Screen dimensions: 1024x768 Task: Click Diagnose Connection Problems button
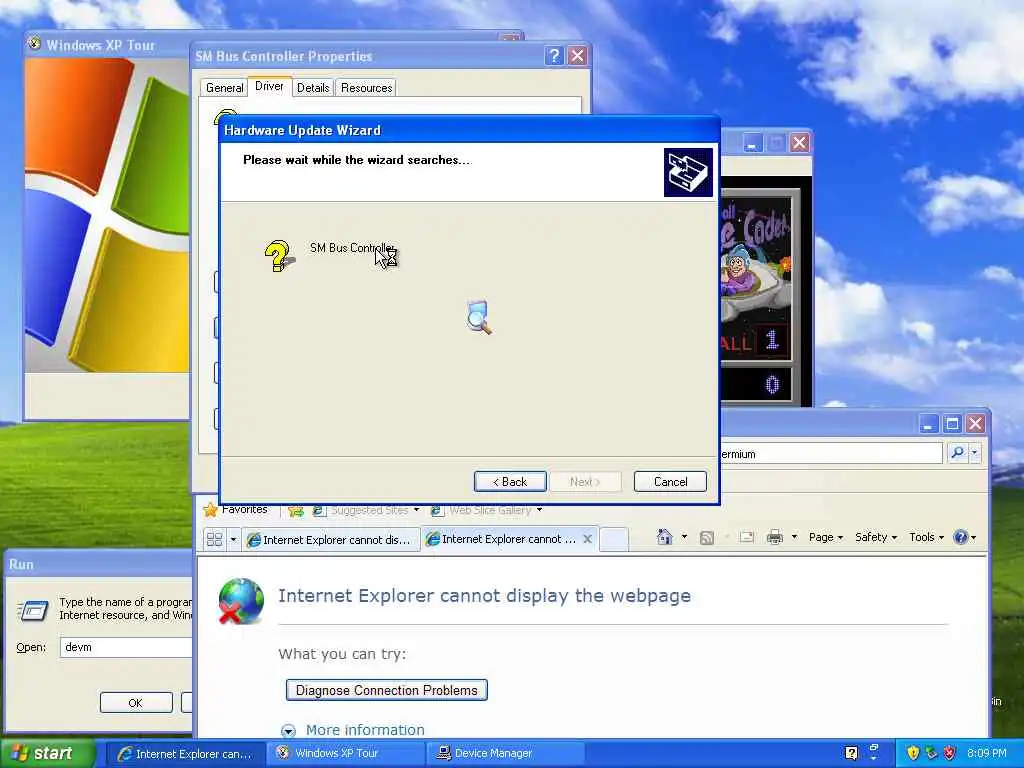coord(387,690)
